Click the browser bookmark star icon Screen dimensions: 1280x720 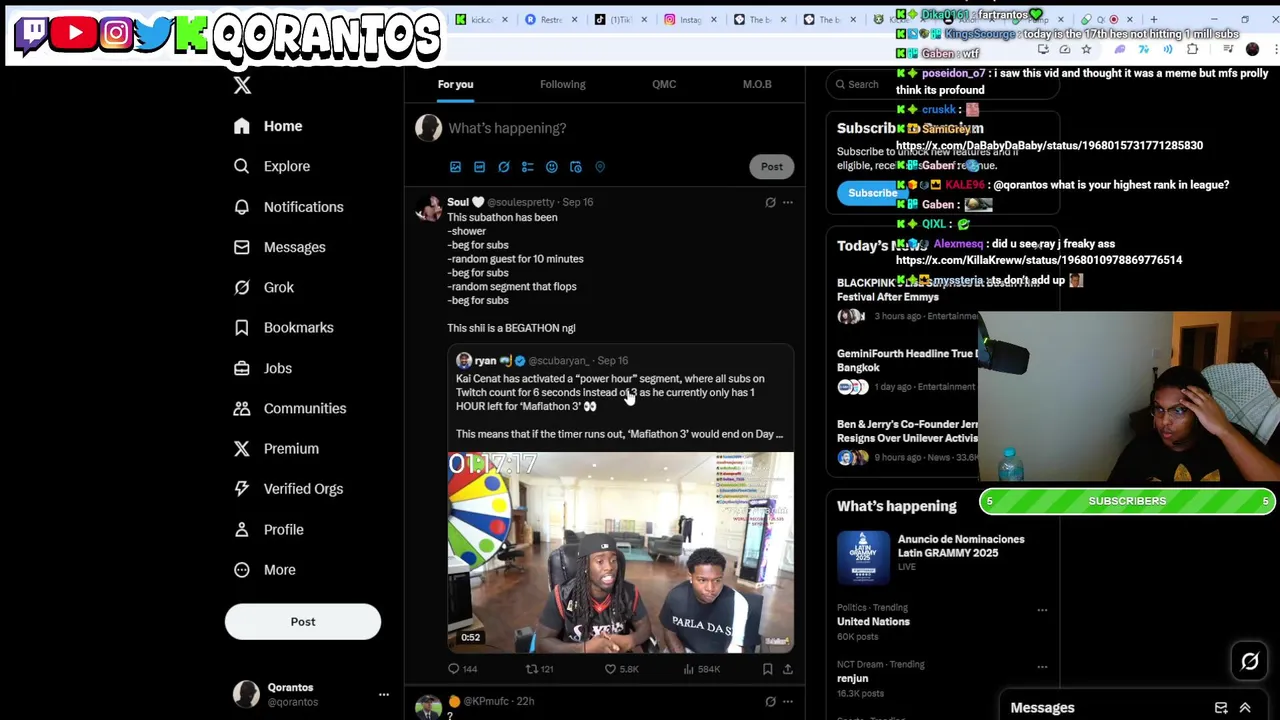pyautogui.click(x=1086, y=49)
